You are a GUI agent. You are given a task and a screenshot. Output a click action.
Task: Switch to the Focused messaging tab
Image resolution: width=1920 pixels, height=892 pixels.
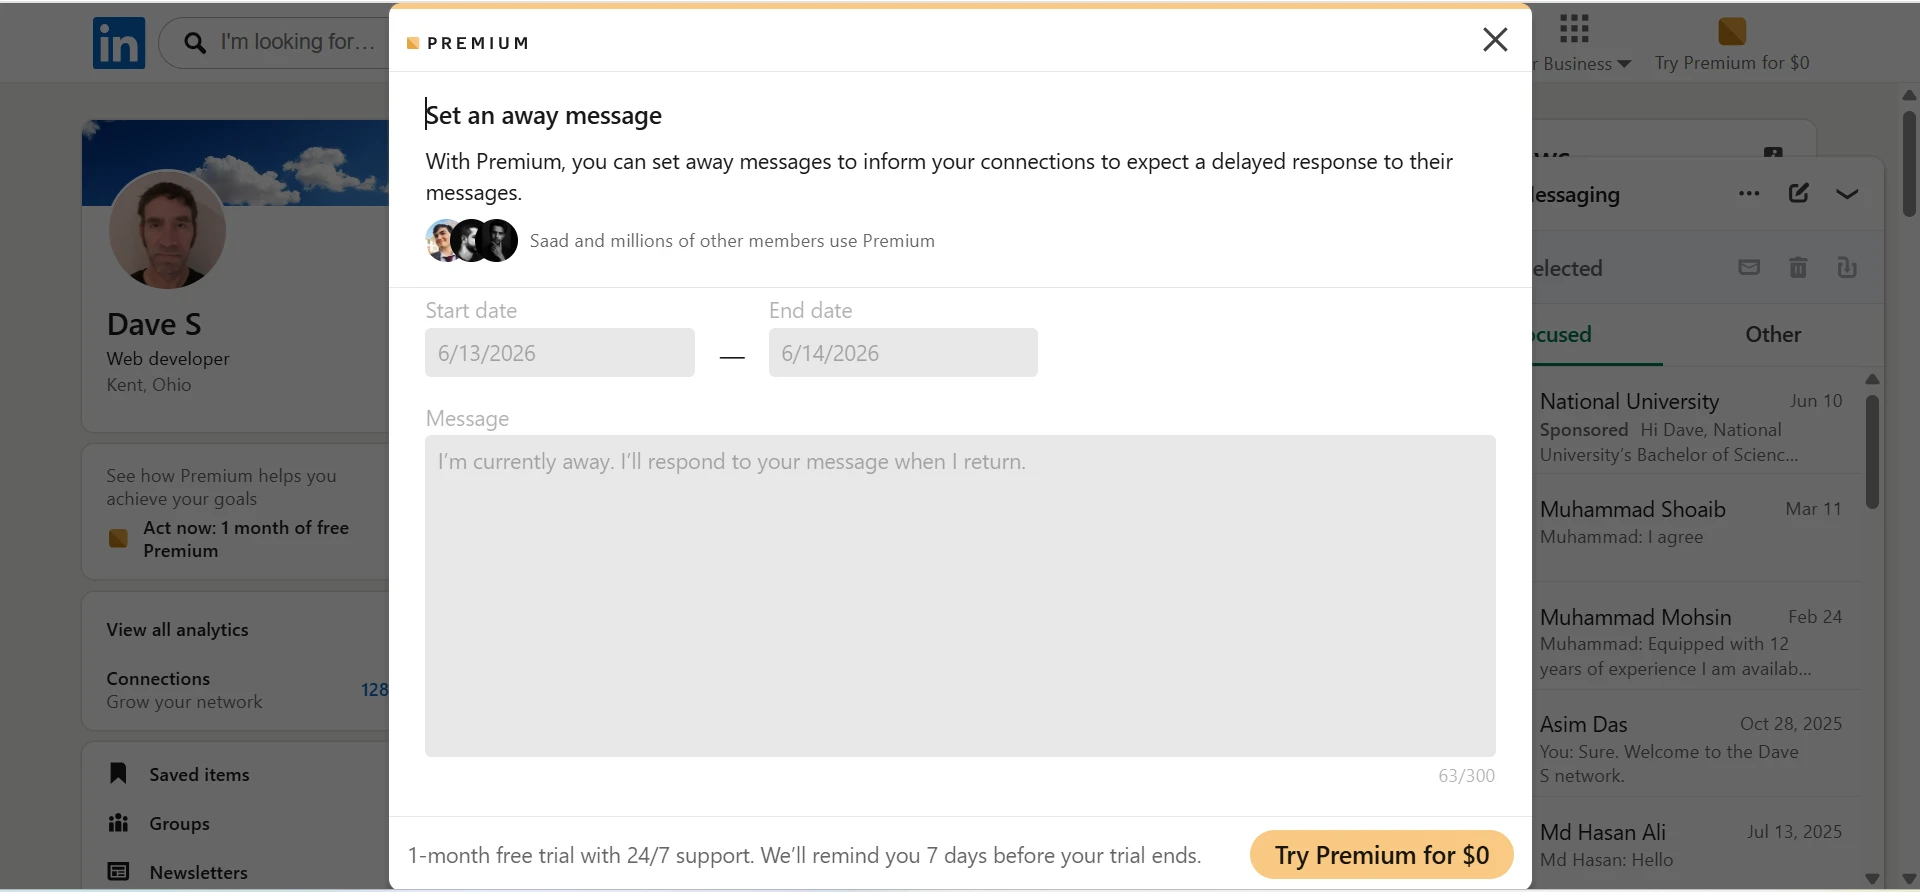pos(1598,335)
